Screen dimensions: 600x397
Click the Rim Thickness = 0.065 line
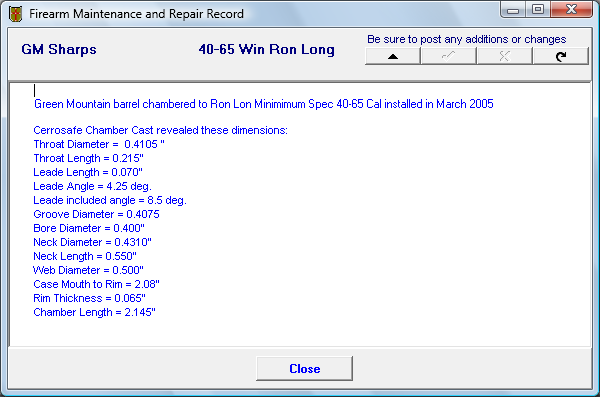tap(90, 298)
